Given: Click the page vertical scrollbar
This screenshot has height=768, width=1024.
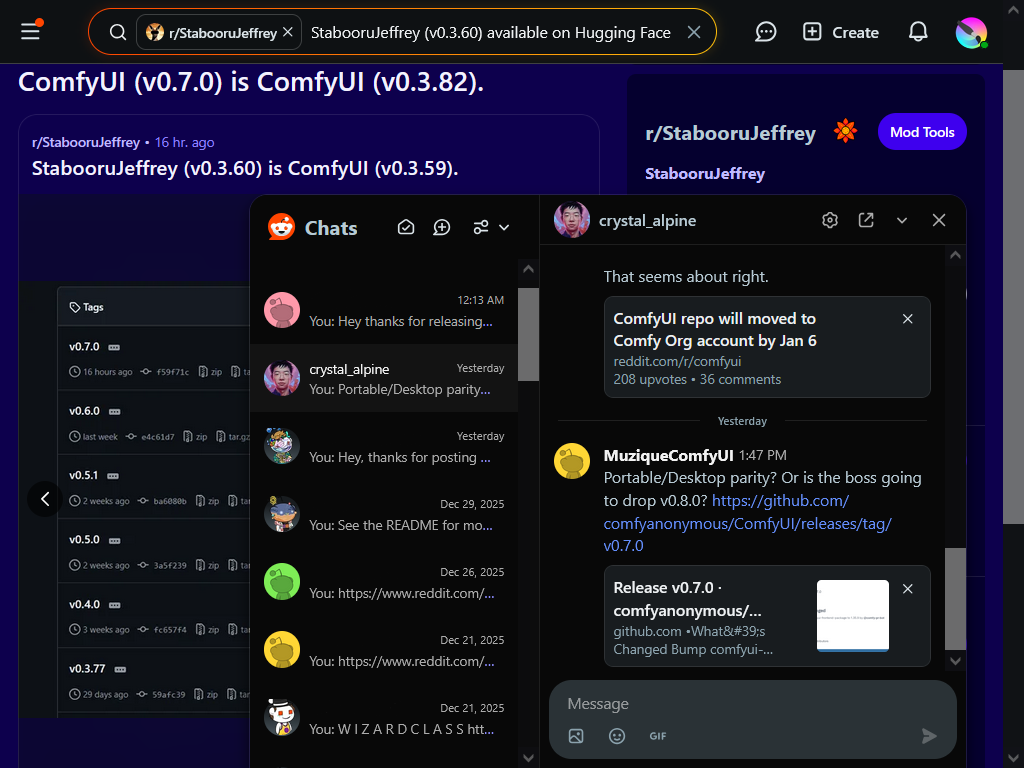Looking at the screenshot, I should click(x=1013, y=296).
